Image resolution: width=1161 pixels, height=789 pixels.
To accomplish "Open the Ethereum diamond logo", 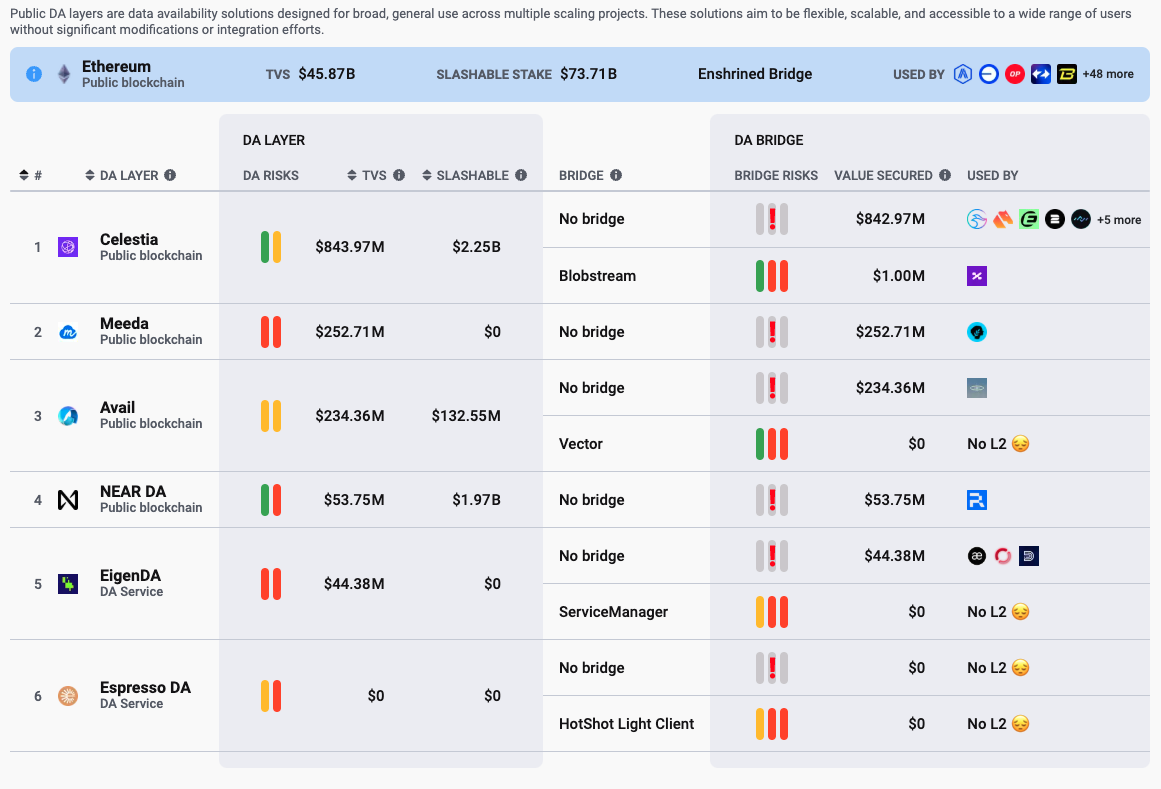I will [64, 74].
